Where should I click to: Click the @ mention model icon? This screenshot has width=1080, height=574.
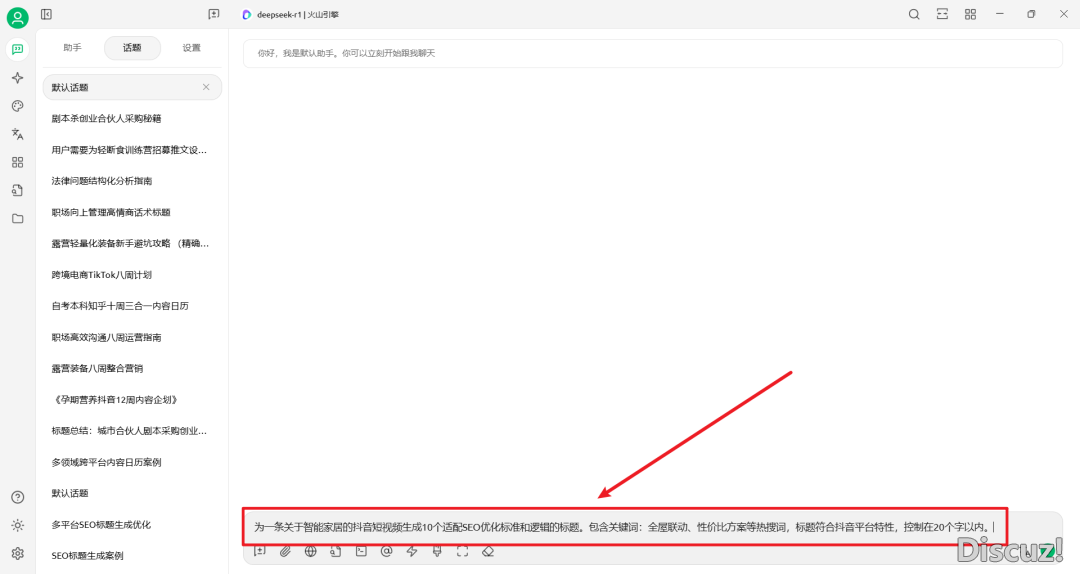click(x=386, y=551)
